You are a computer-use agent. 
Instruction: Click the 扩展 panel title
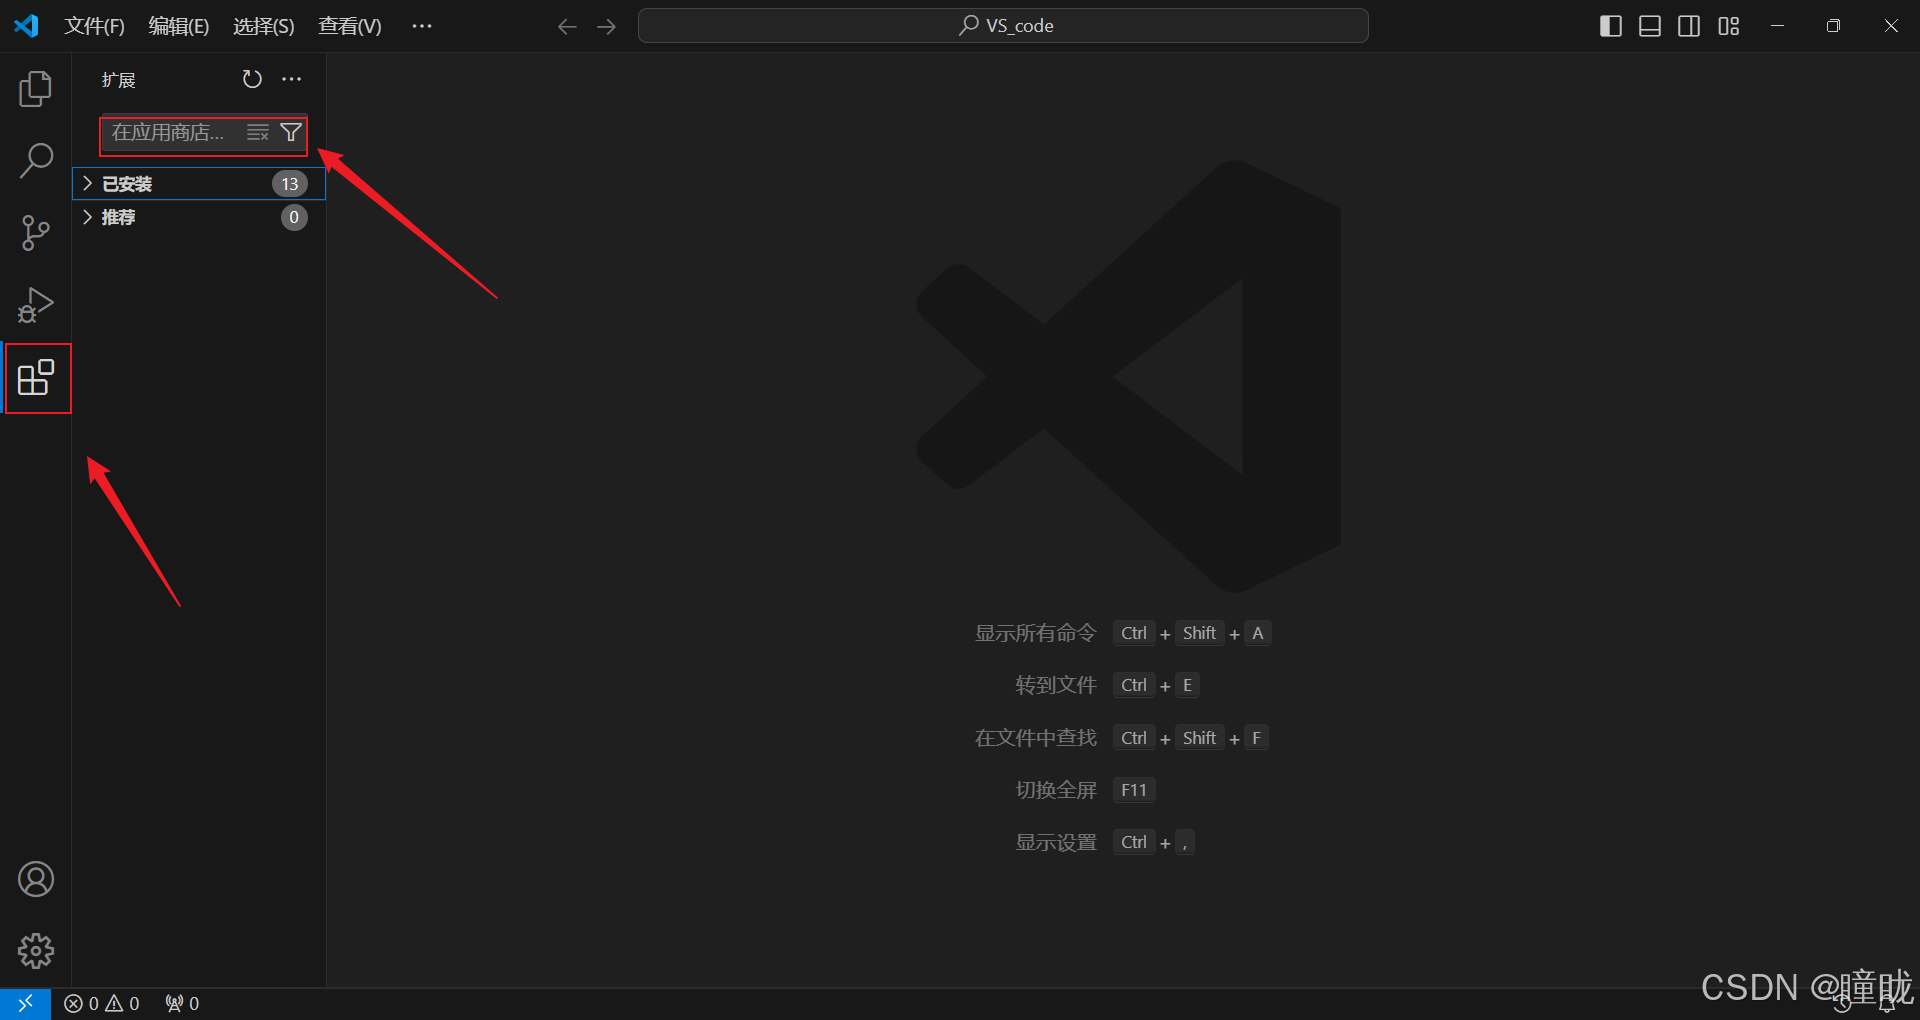[x=119, y=80]
